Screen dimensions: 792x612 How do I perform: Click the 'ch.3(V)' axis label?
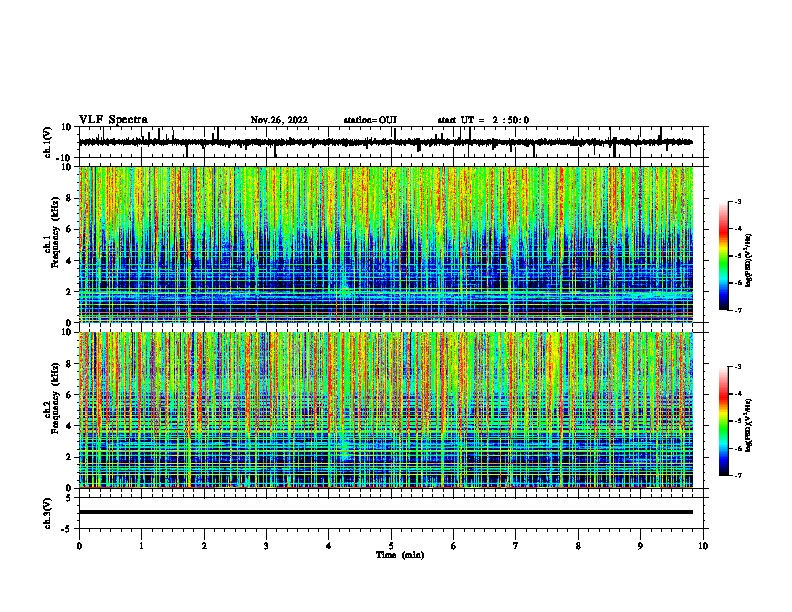48,513
